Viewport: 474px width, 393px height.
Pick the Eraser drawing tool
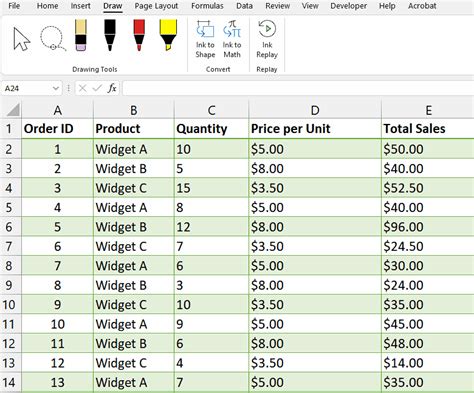point(81,35)
